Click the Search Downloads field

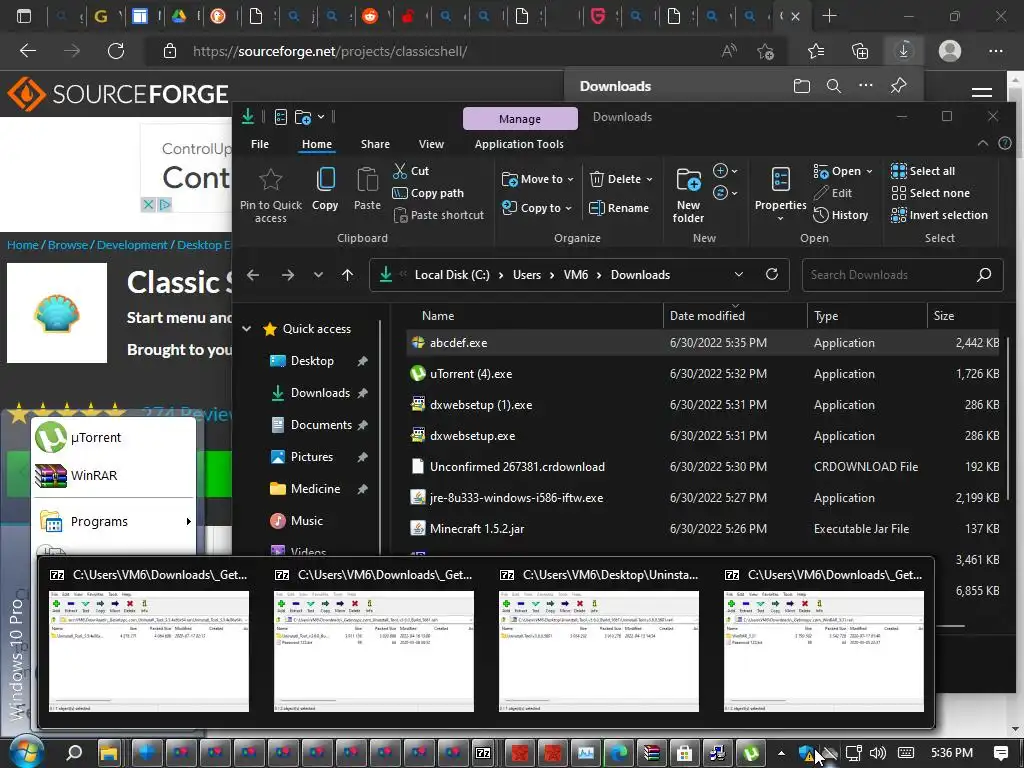click(x=902, y=275)
